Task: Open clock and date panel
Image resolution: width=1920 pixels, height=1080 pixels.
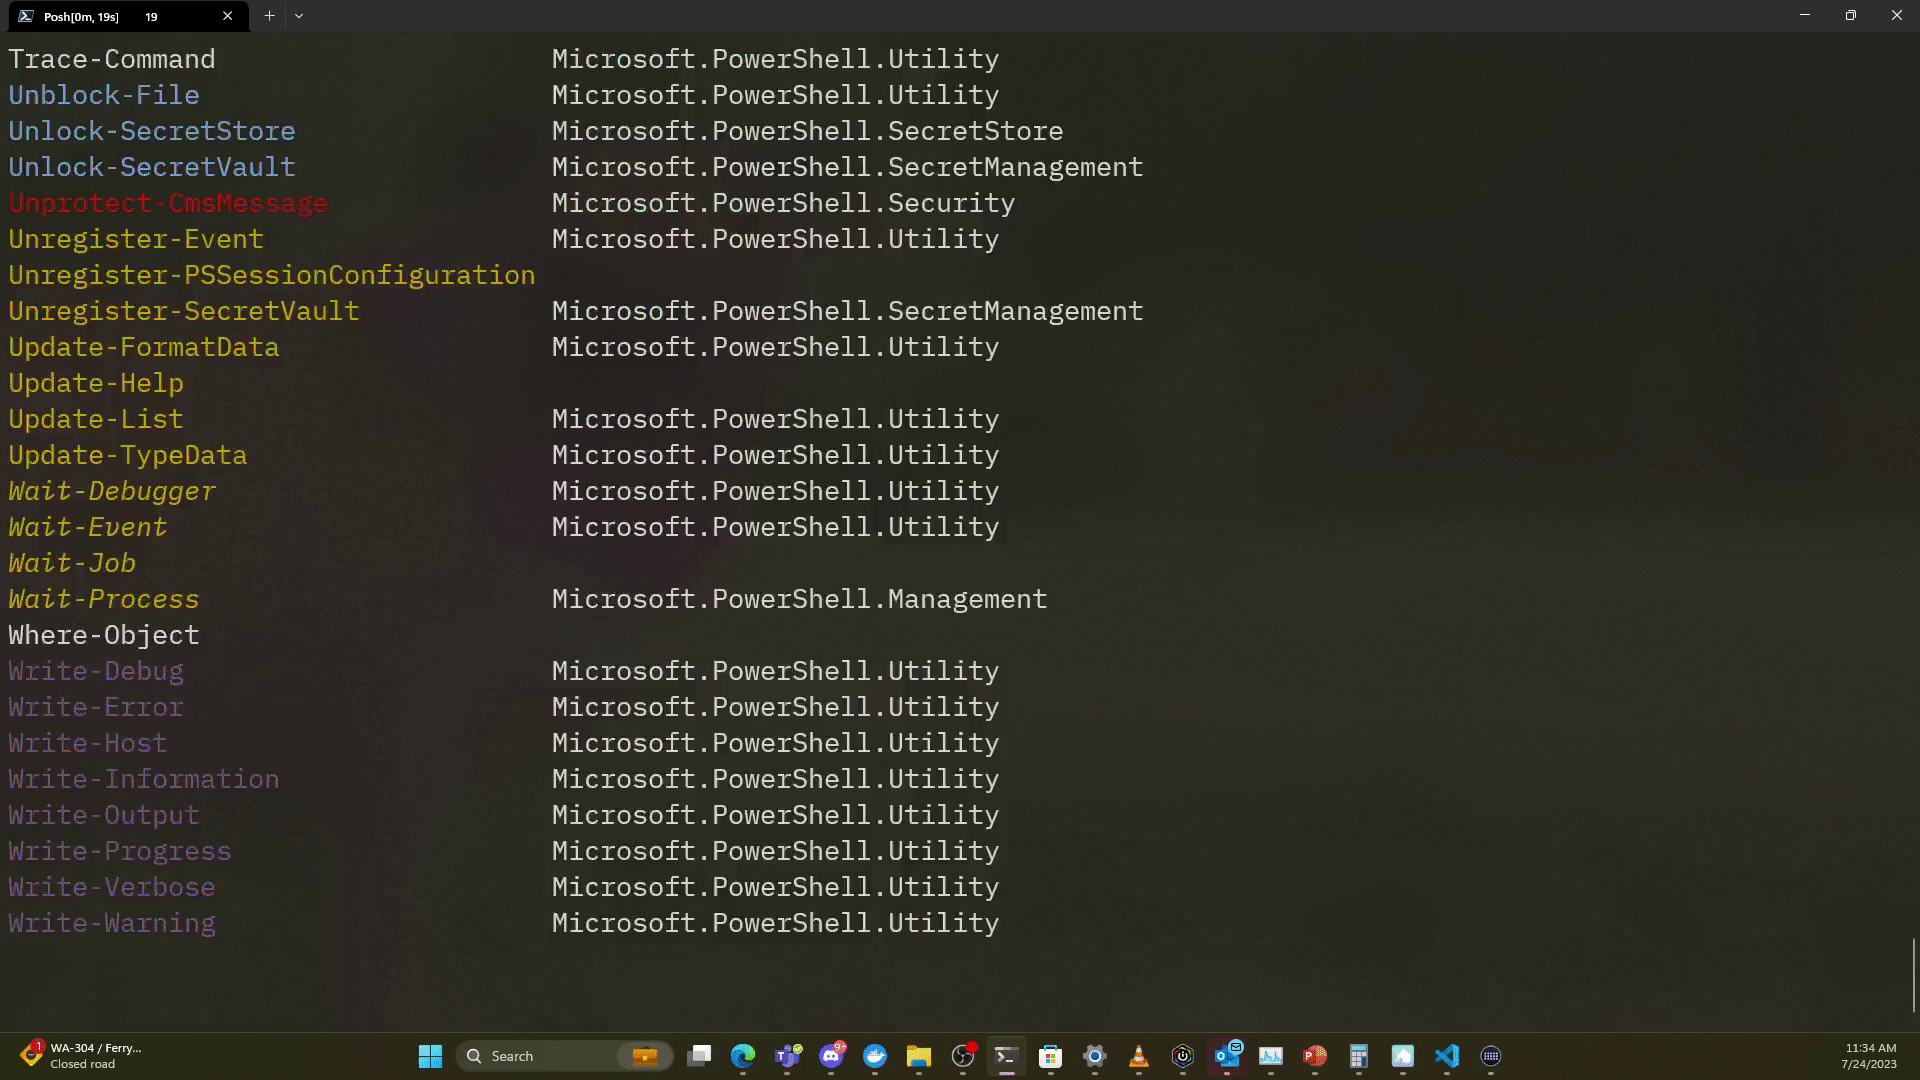Action: tap(1868, 1056)
